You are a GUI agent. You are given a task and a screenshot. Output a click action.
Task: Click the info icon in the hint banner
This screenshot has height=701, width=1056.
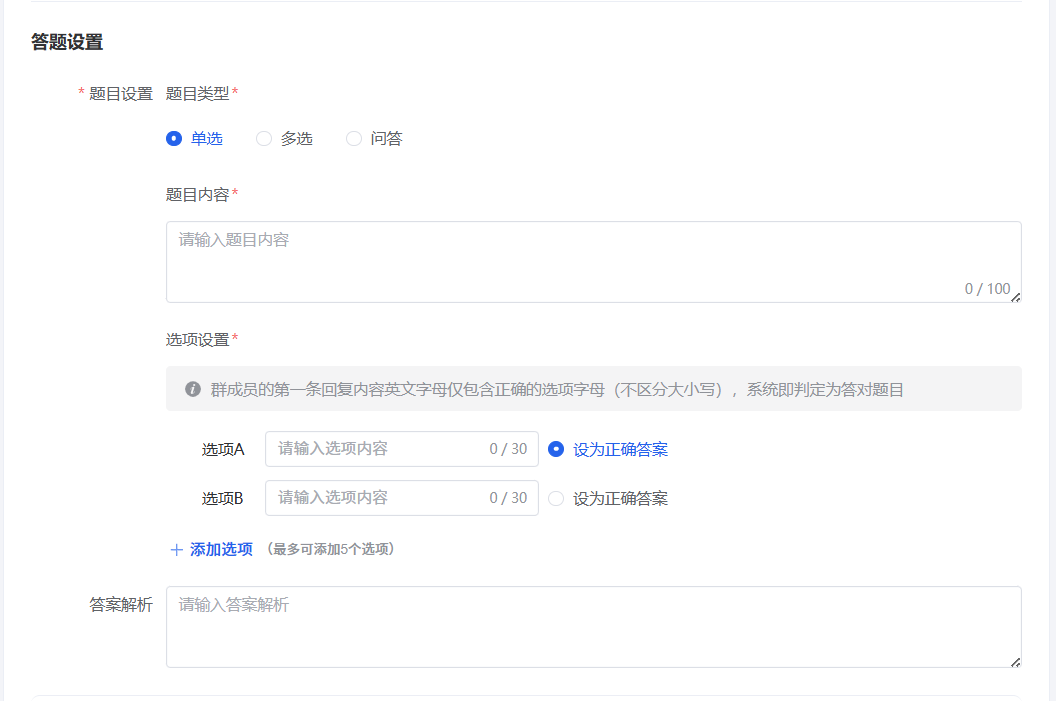(193, 389)
